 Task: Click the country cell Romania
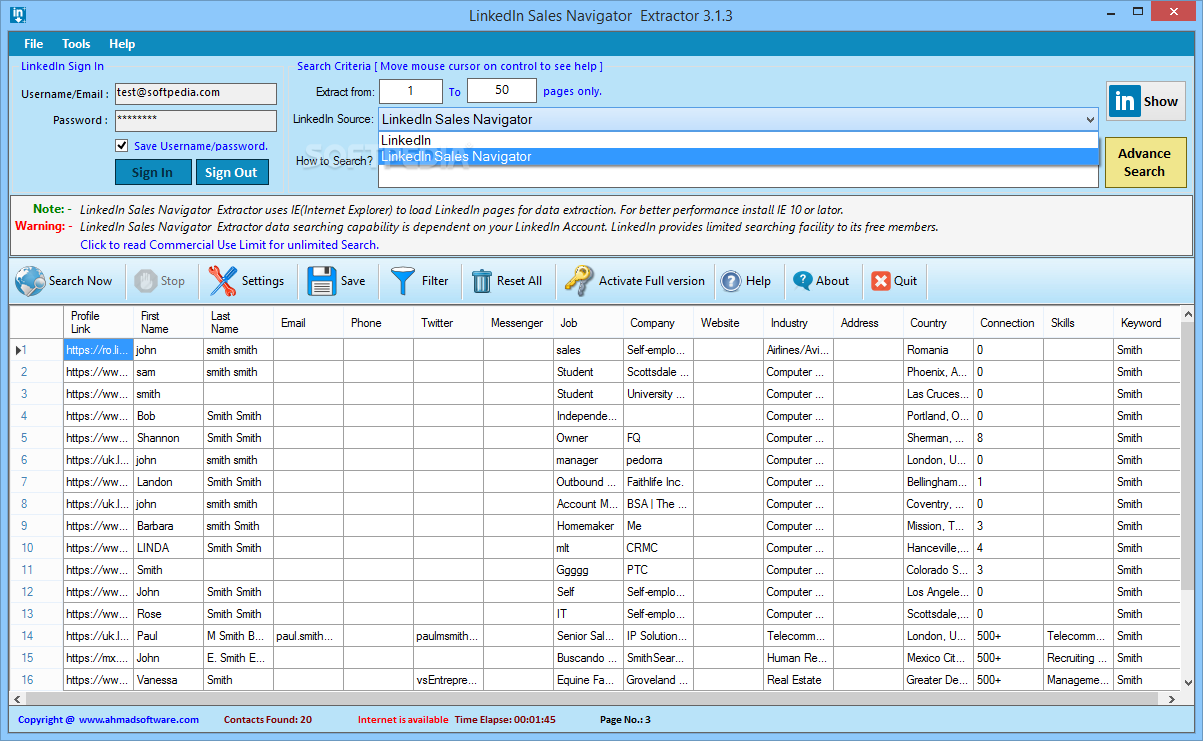(938, 350)
